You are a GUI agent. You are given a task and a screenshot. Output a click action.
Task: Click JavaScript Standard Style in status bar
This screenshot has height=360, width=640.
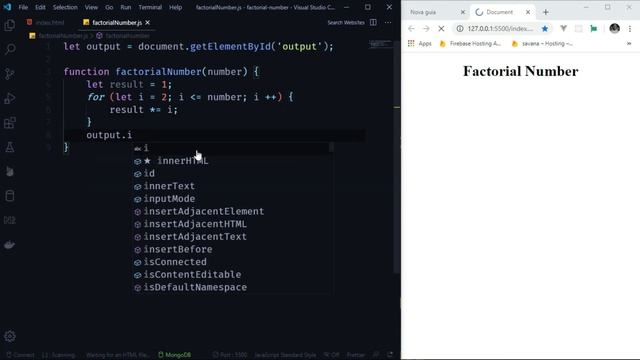tap(285, 355)
